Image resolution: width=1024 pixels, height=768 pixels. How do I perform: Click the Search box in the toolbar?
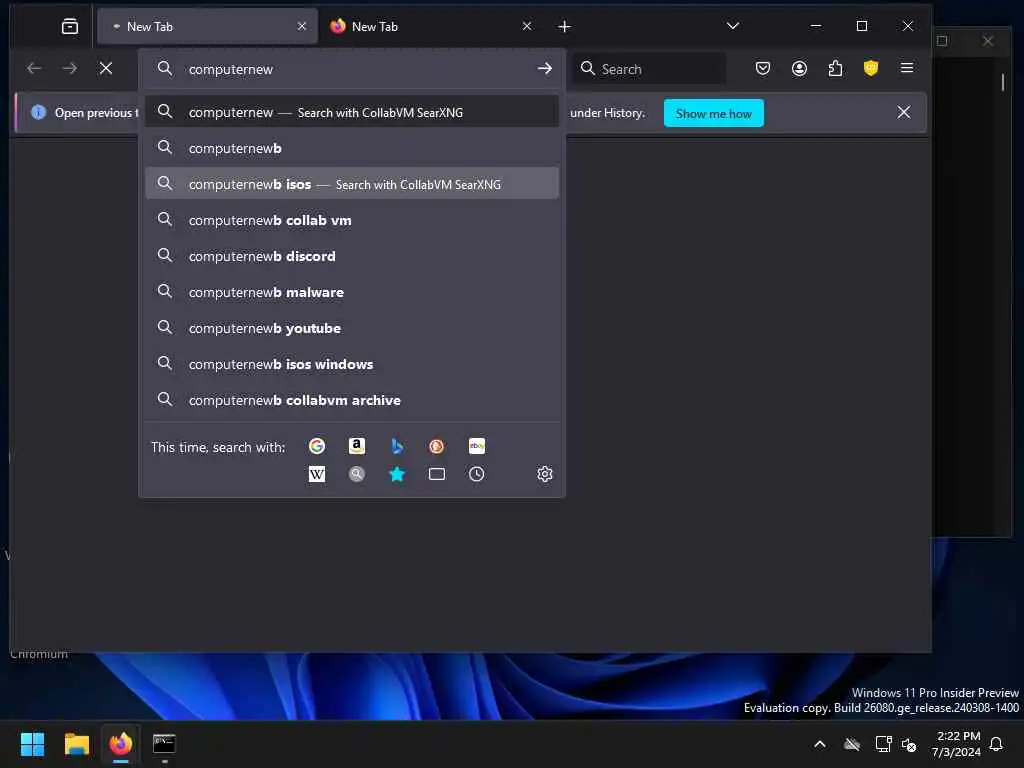coord(648,69)
